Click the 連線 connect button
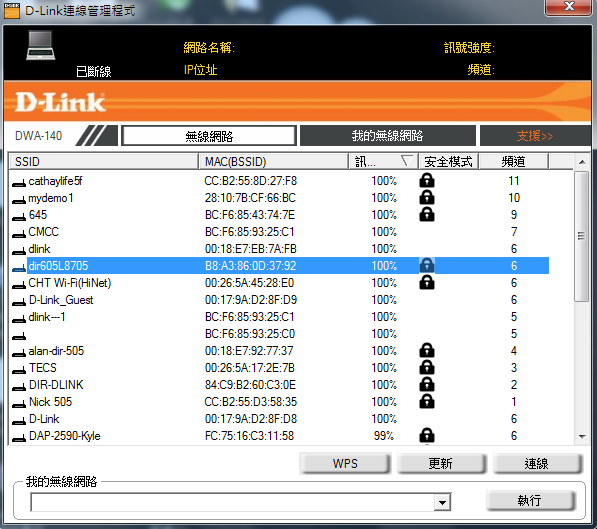 click(537, 463)
